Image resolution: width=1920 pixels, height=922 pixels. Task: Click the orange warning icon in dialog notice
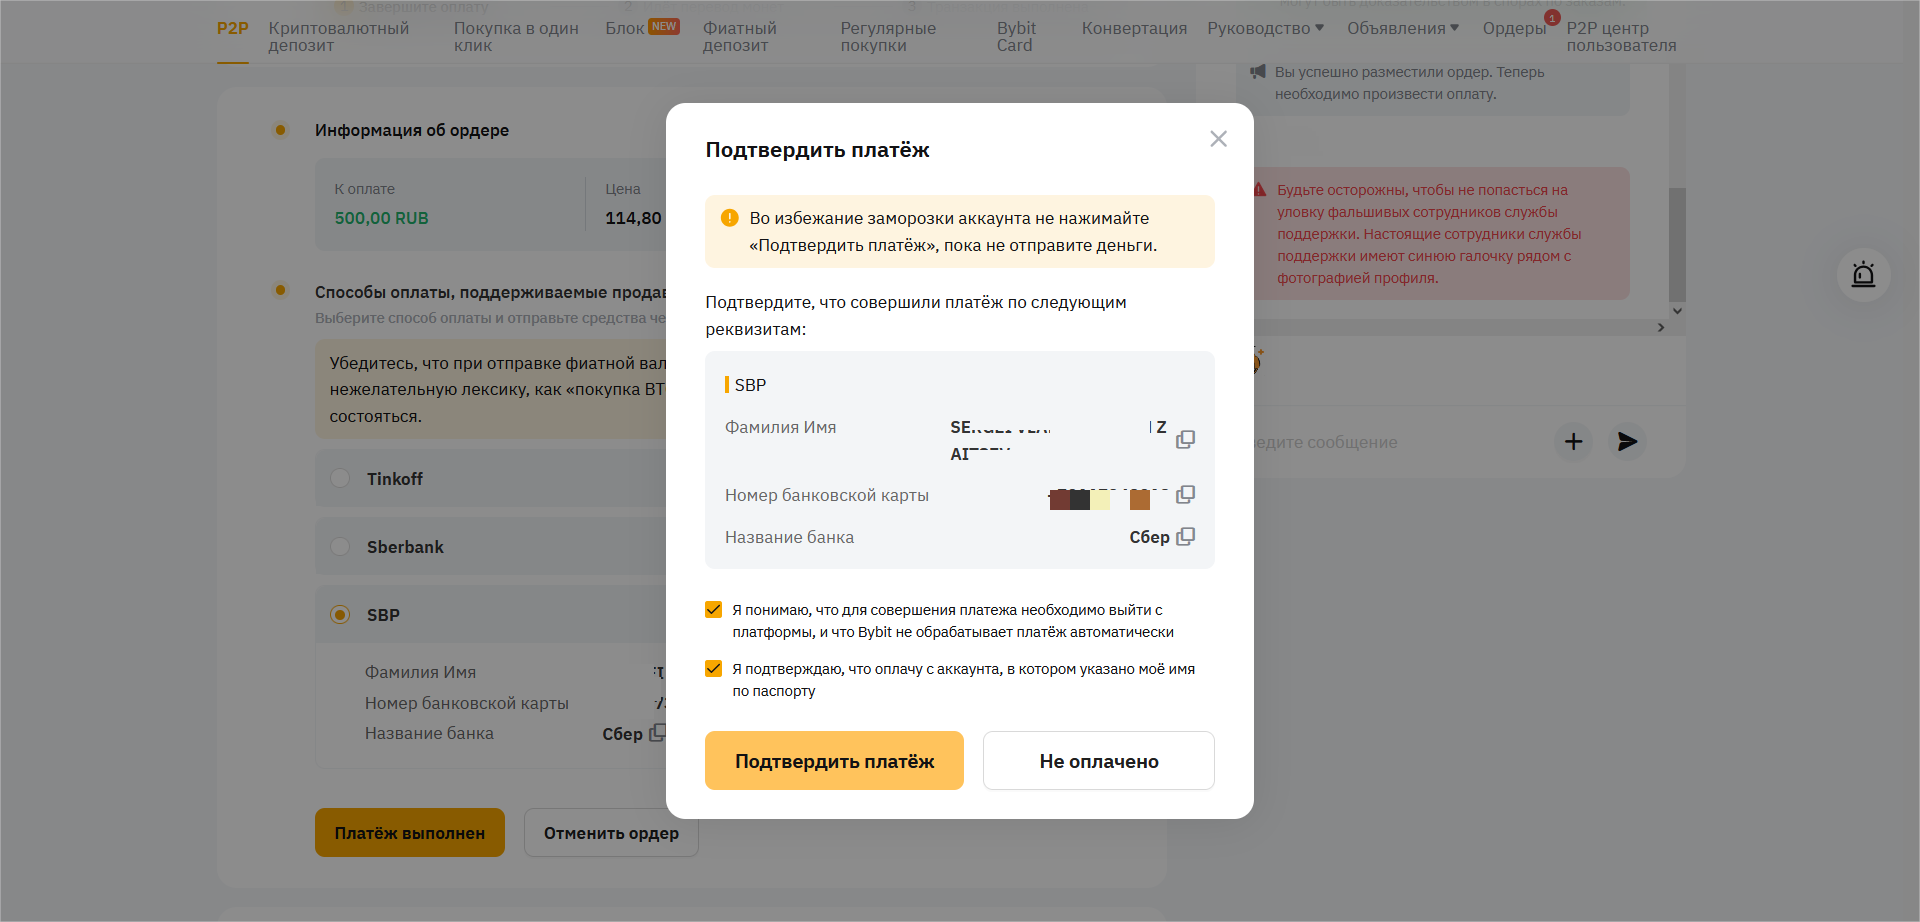point(730,218)
